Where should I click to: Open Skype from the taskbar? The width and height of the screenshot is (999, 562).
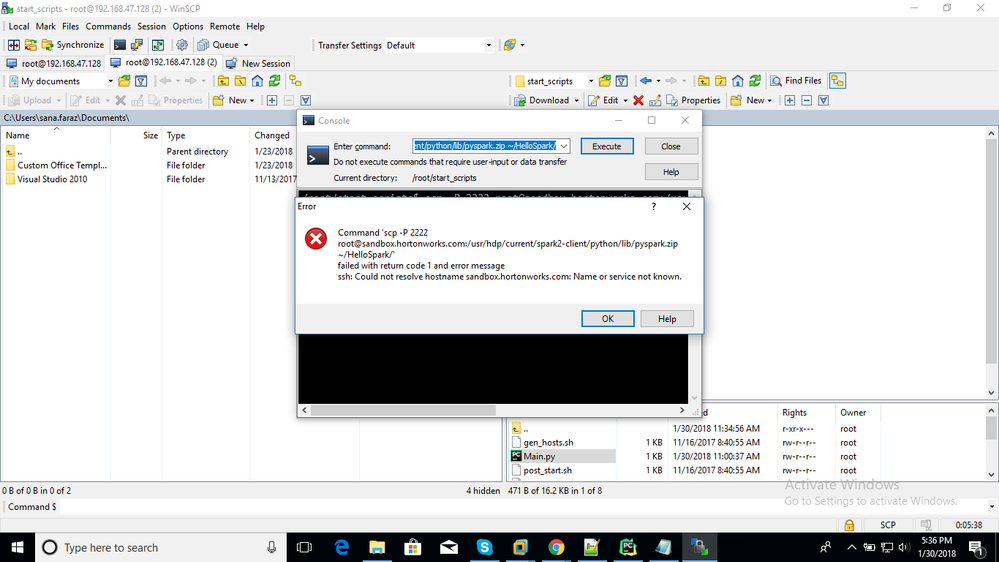484,547
